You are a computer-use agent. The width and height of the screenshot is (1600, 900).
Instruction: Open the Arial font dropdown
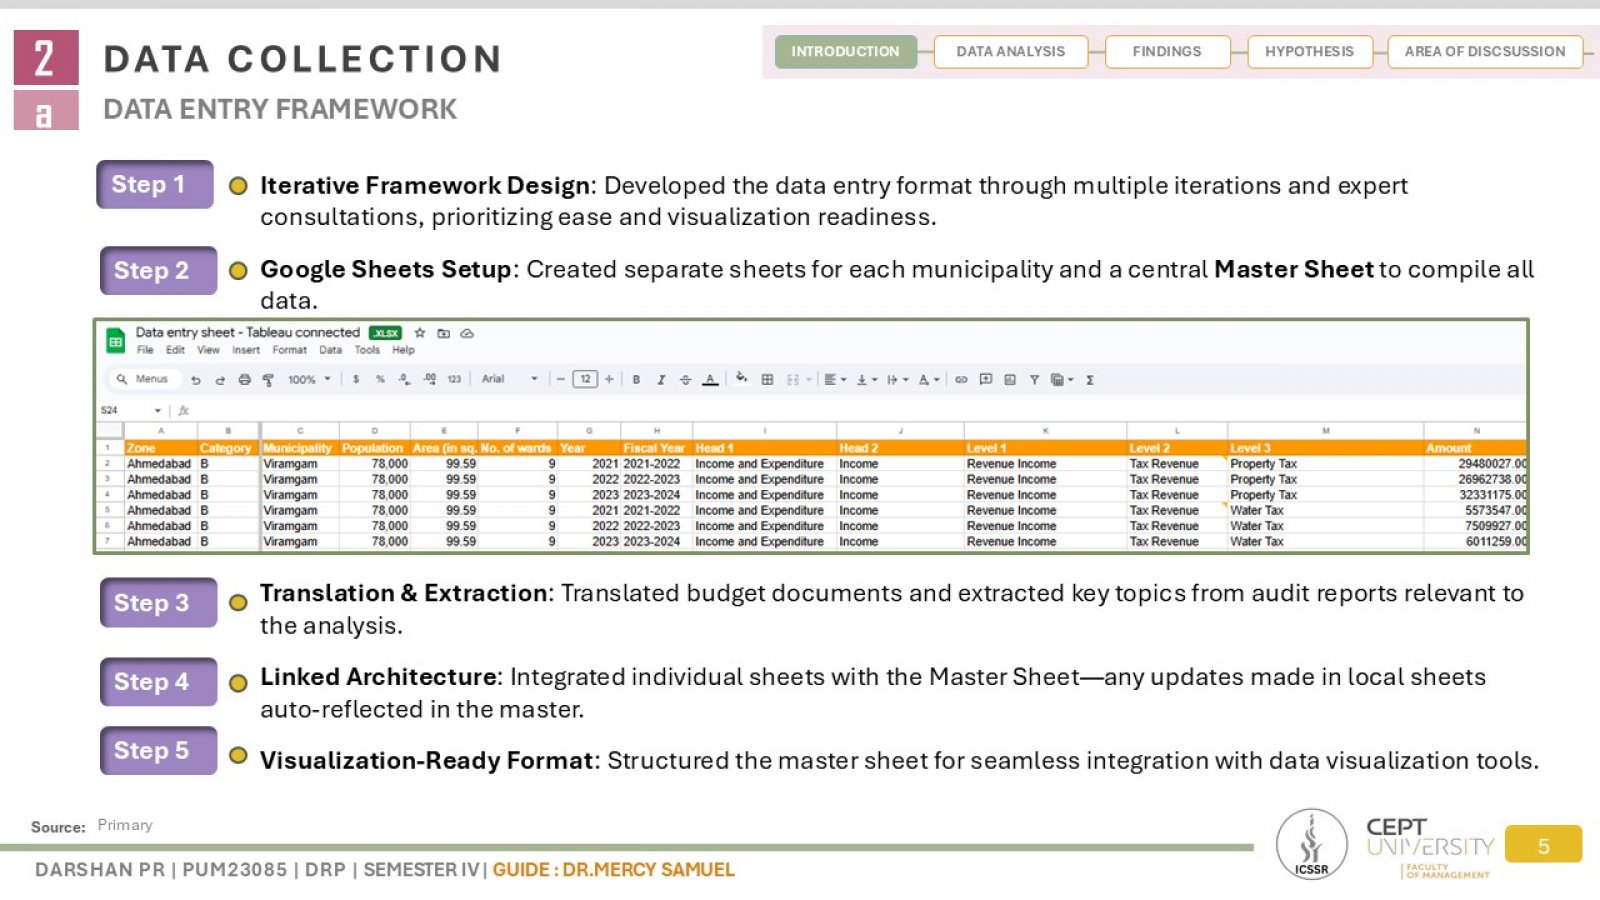(510, 379)
